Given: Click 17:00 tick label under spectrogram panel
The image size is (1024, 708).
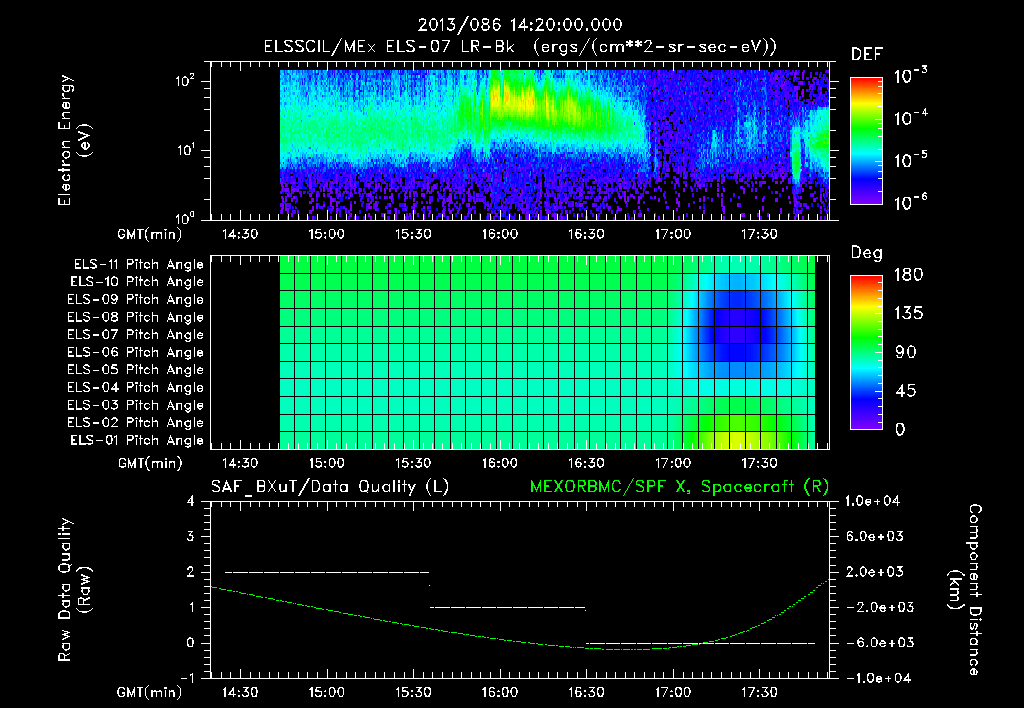Looking at the screenshot, I should tap(673, 234).
